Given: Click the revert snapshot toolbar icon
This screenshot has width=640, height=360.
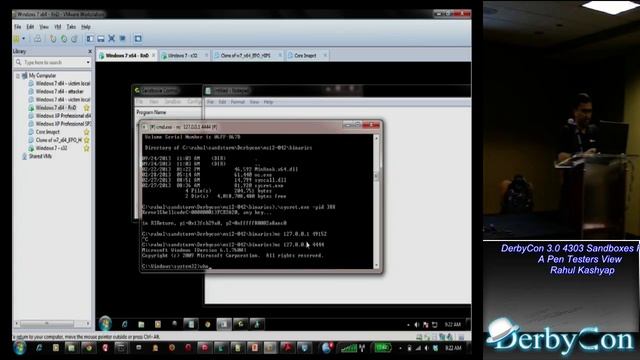Looking at the screenshot, I should click(x=64, y=39).
